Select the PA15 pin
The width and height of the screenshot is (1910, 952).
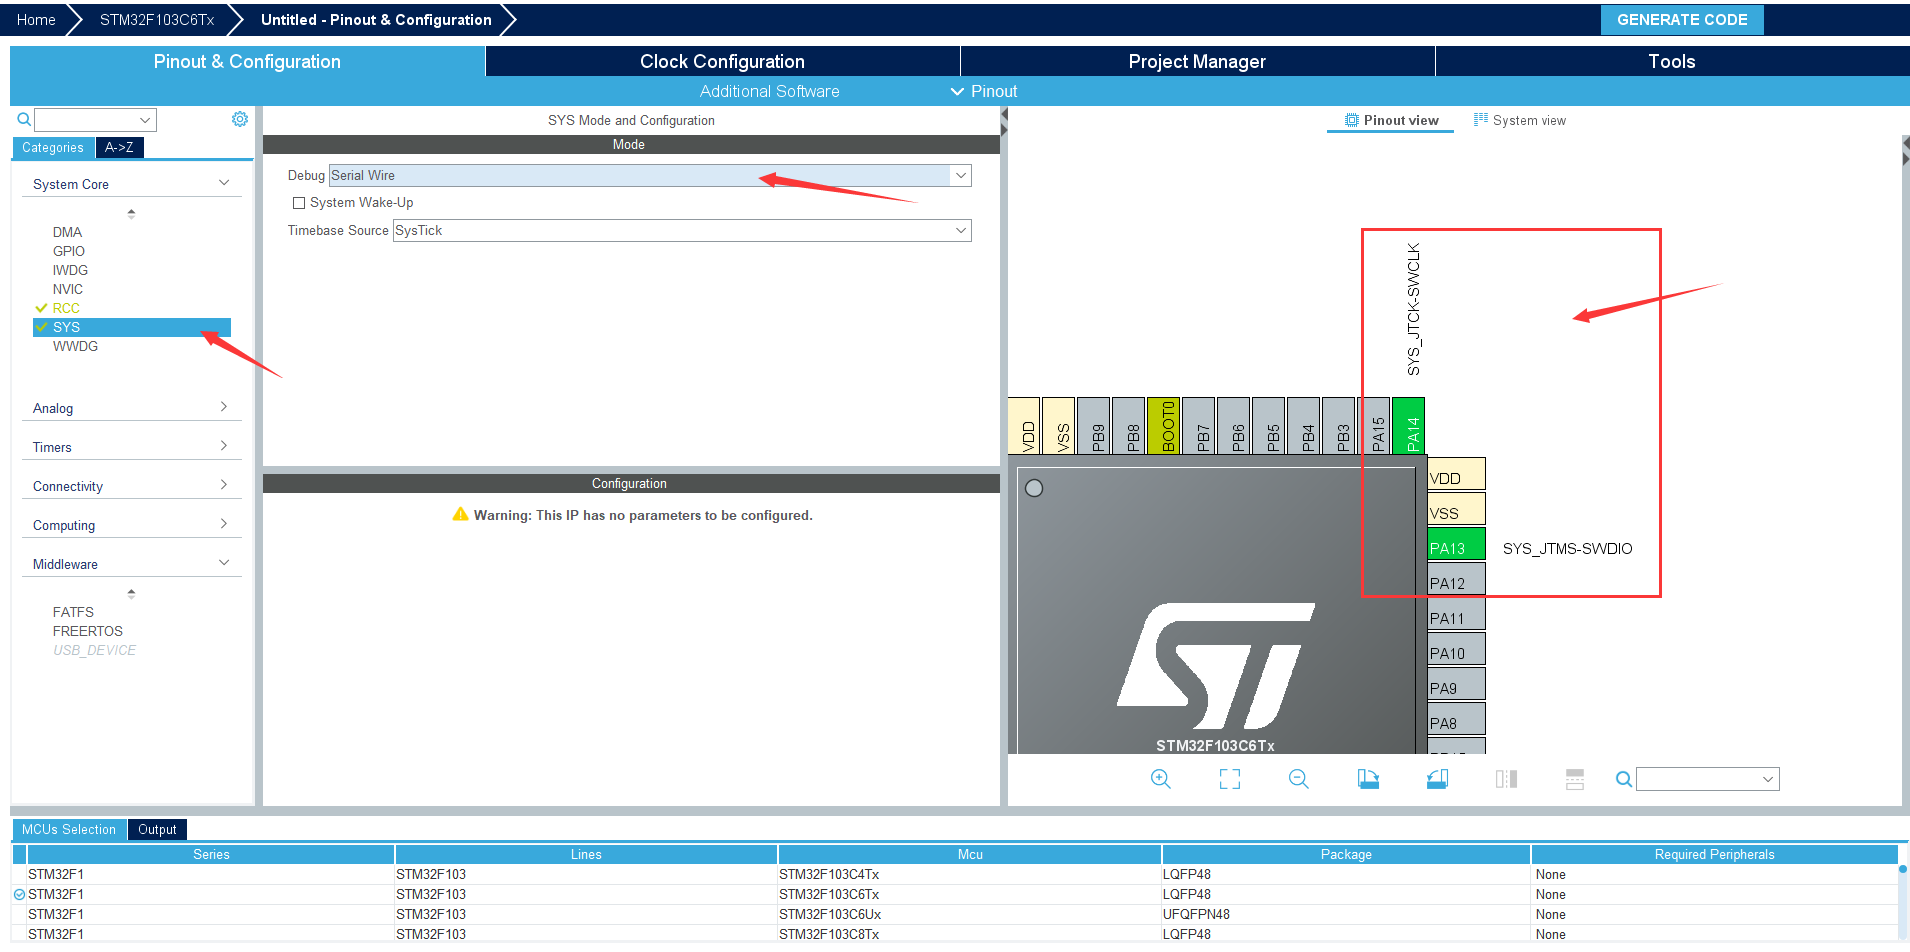coord(1373,425)
